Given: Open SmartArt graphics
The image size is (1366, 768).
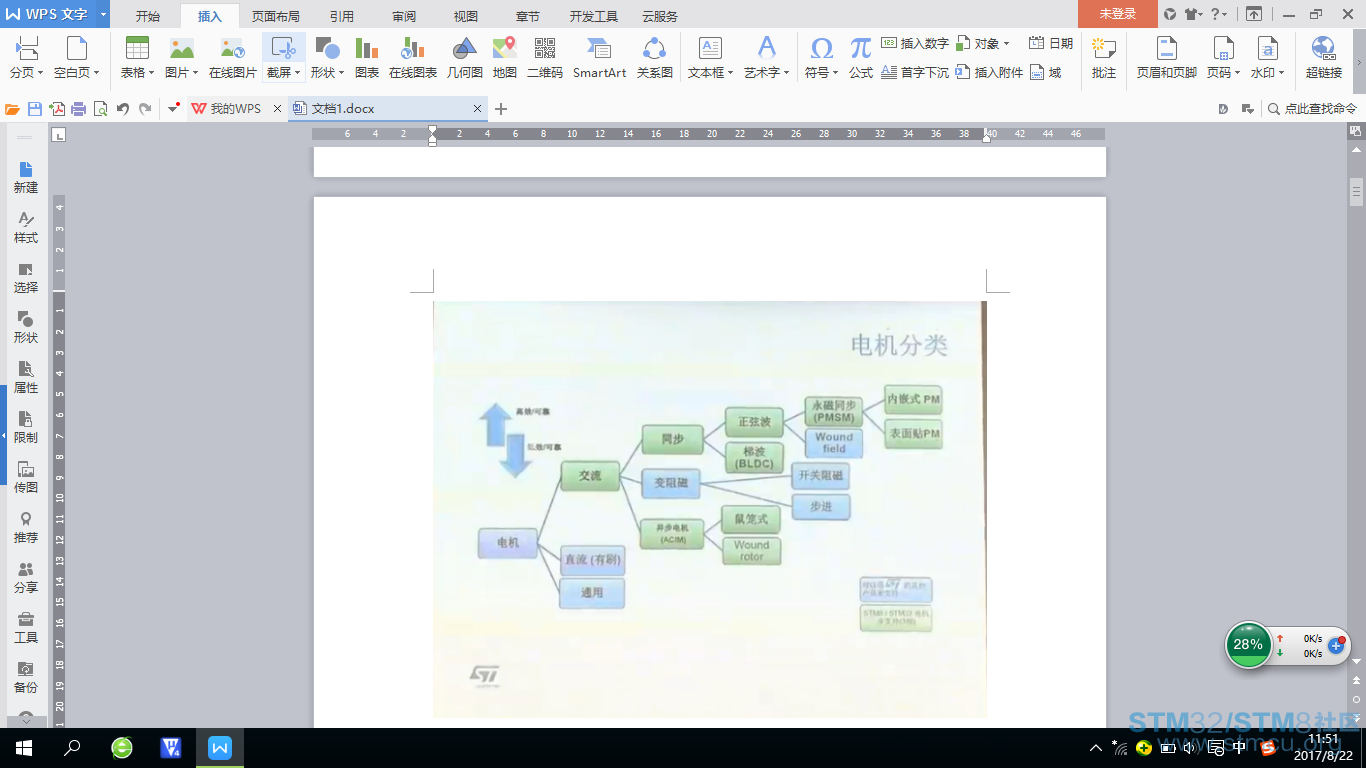Looking at the screenshot, I should click(x=599, y=58).
